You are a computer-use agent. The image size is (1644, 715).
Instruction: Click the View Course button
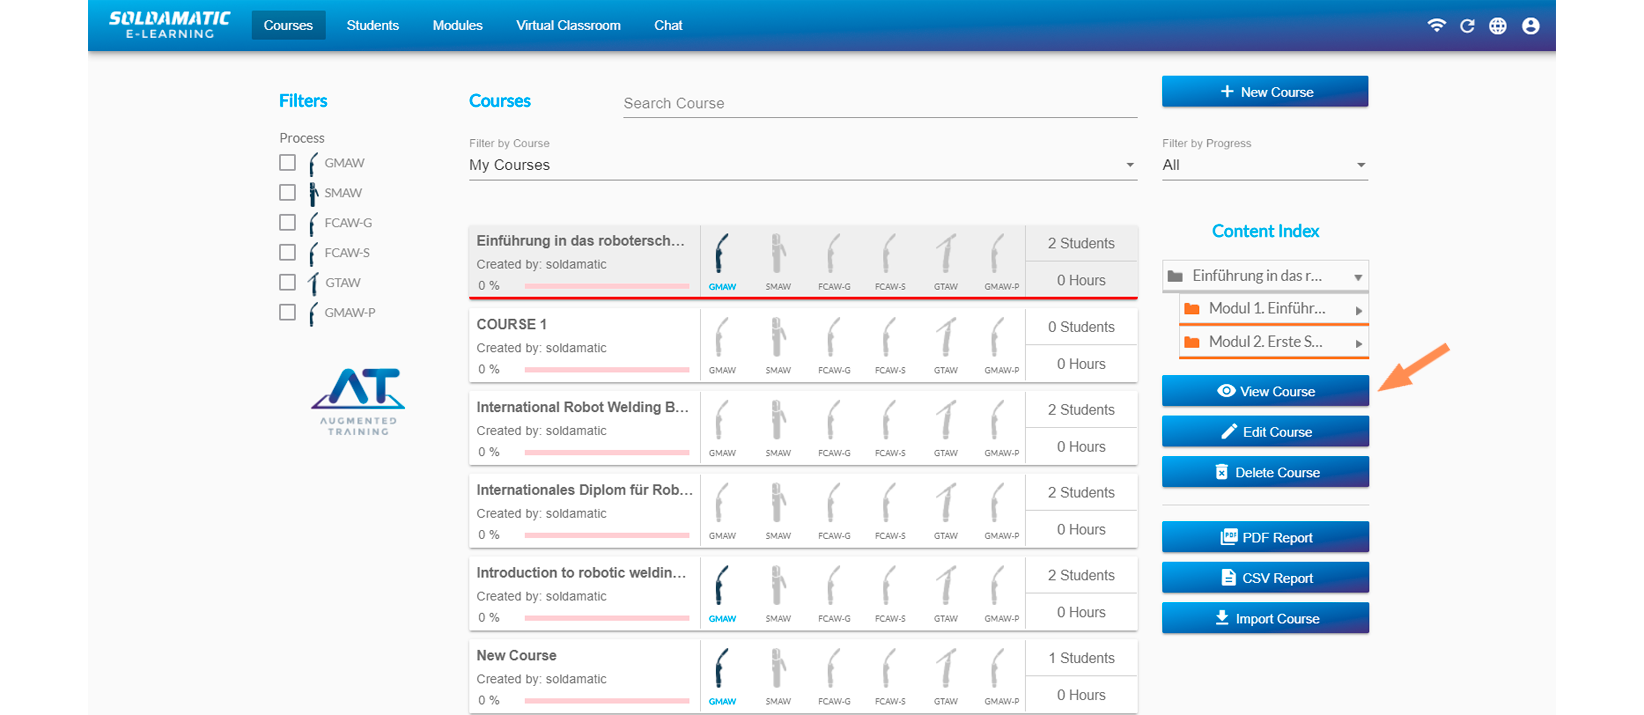tap(1265, 391)
